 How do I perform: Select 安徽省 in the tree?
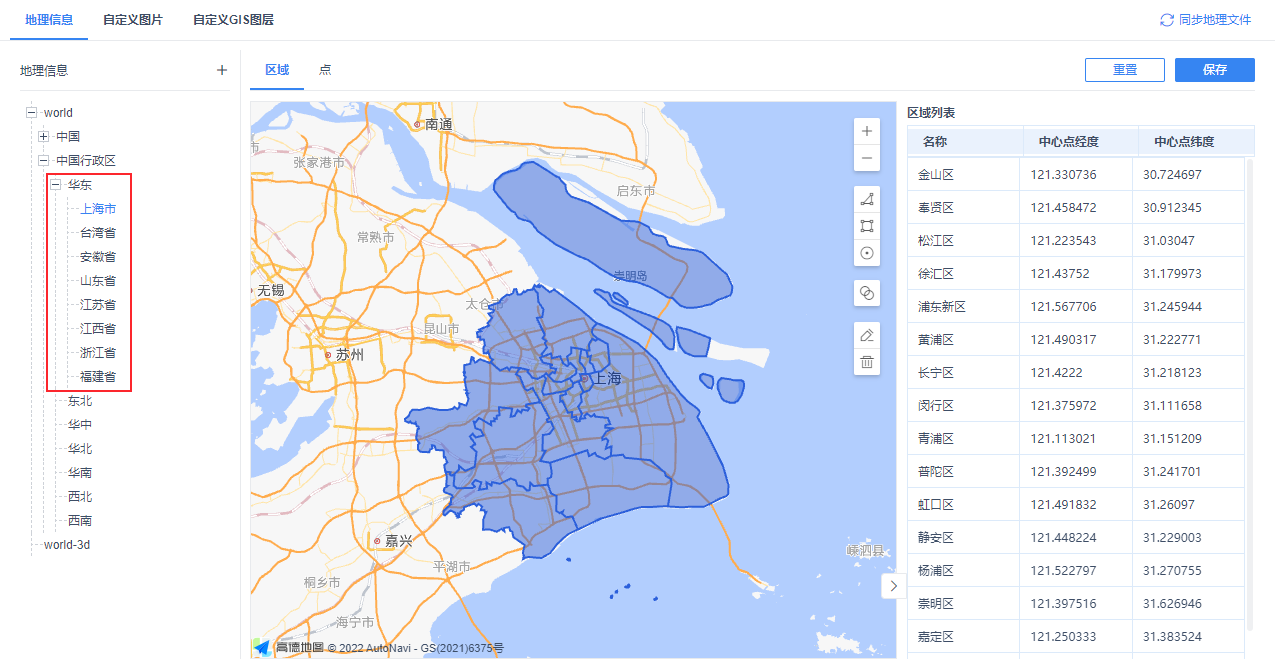pyautogui.click(x=98, y=257)
